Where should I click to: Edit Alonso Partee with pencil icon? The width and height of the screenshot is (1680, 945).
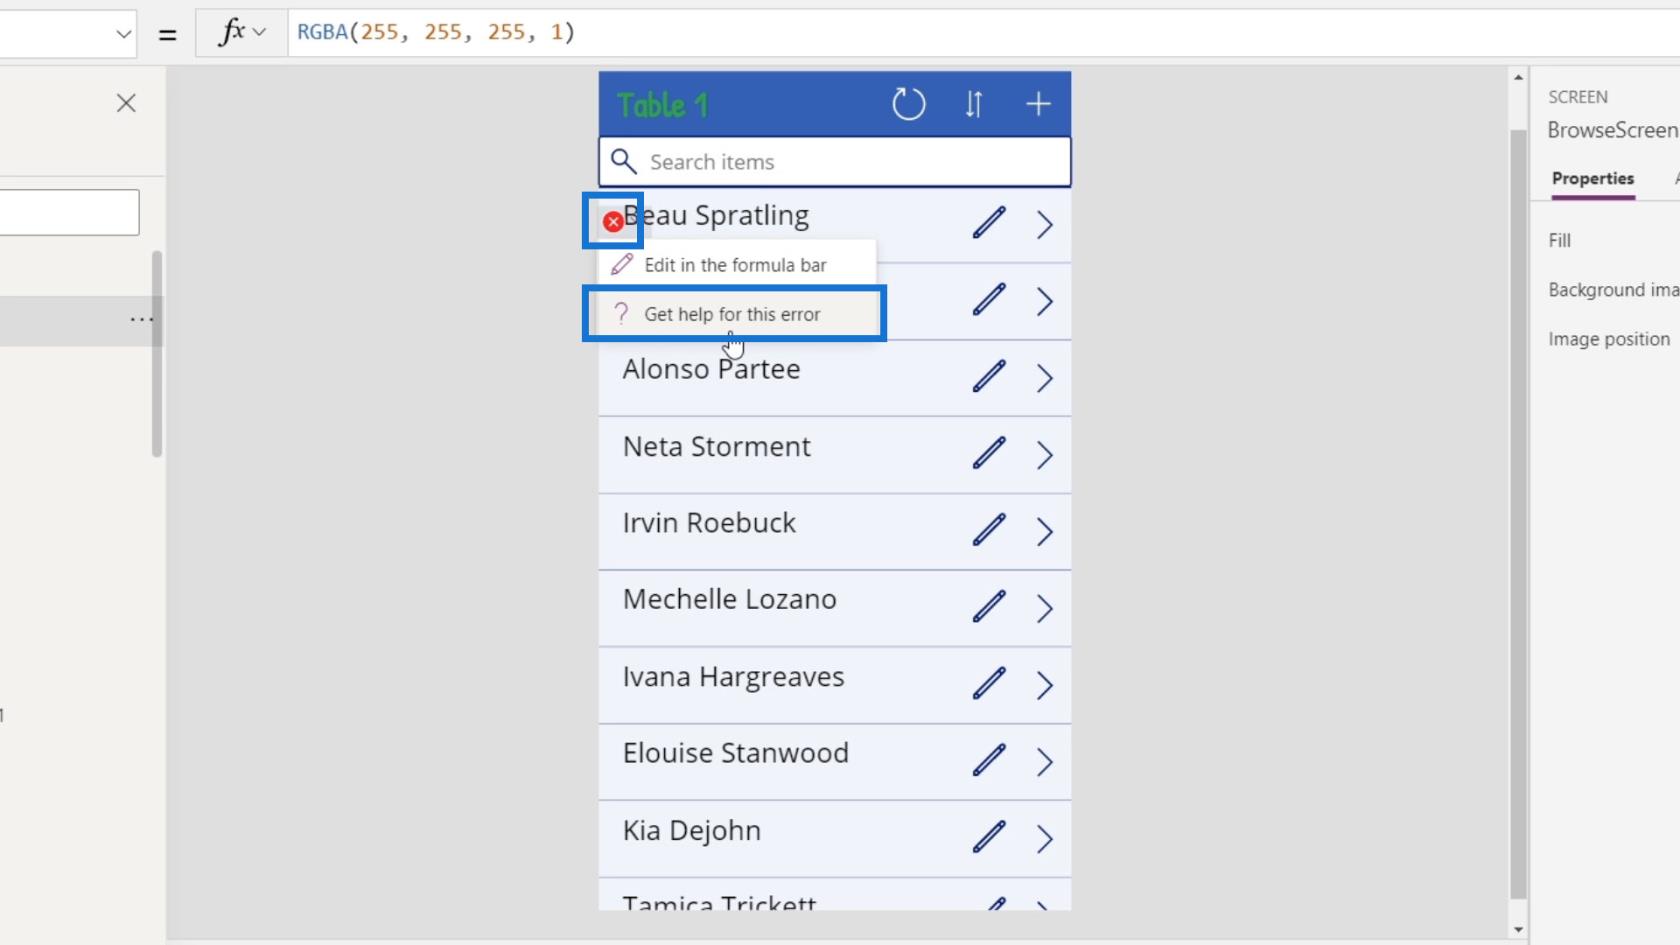click(989, 376)
